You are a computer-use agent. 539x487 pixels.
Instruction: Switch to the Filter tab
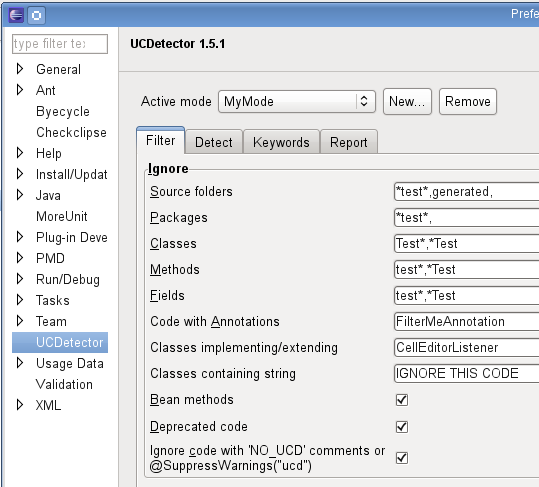161,141
